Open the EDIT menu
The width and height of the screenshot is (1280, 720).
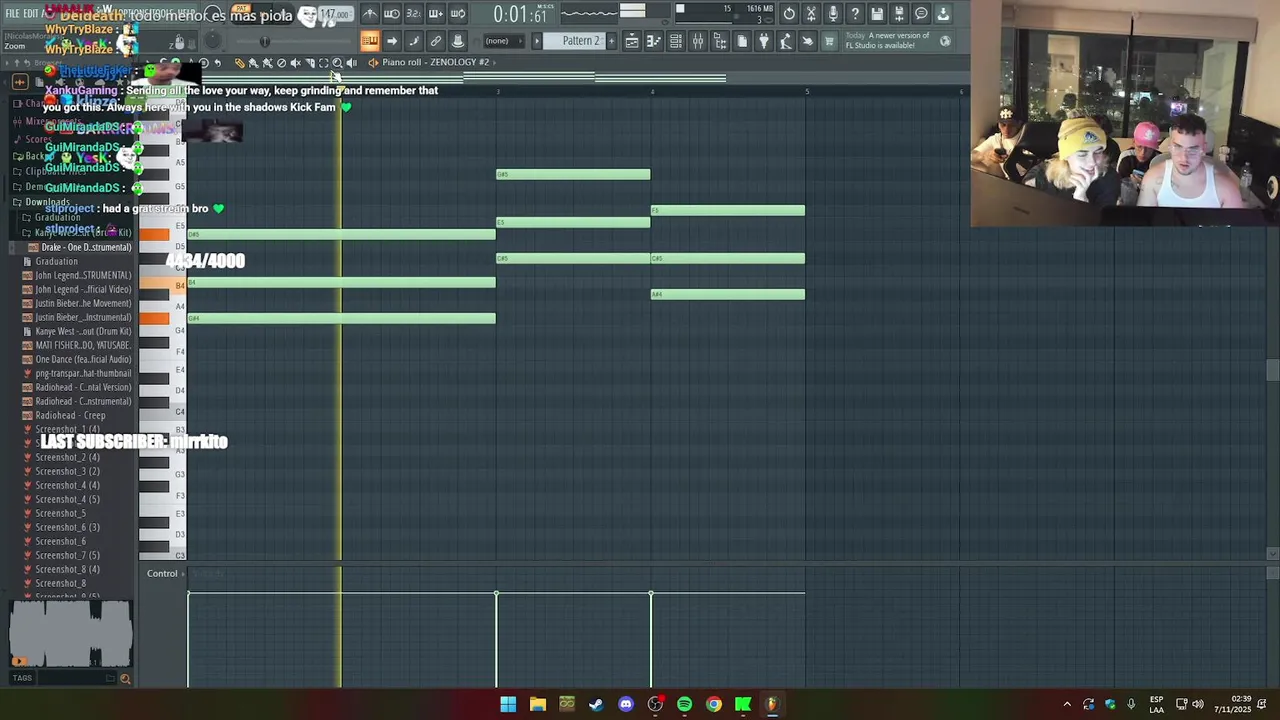[31, 14]
